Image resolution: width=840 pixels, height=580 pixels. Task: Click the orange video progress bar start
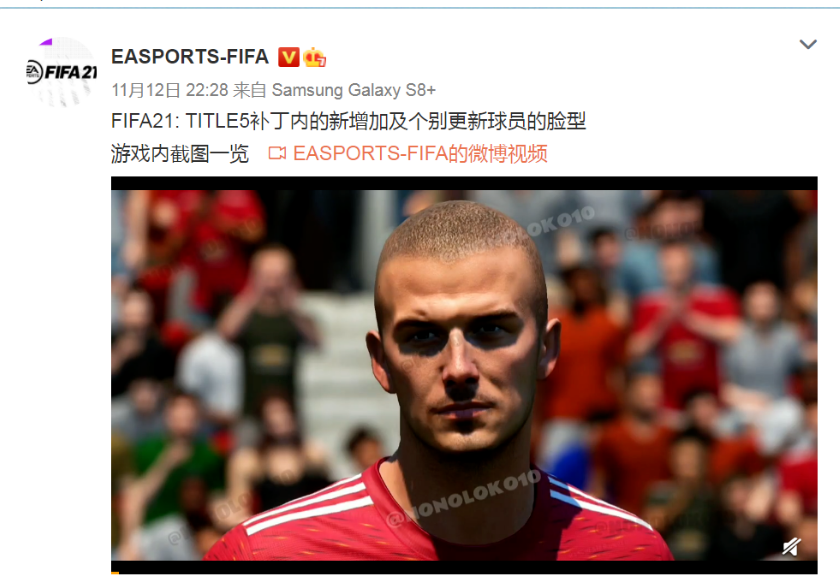pyautogui.click(x=115, y=574)
